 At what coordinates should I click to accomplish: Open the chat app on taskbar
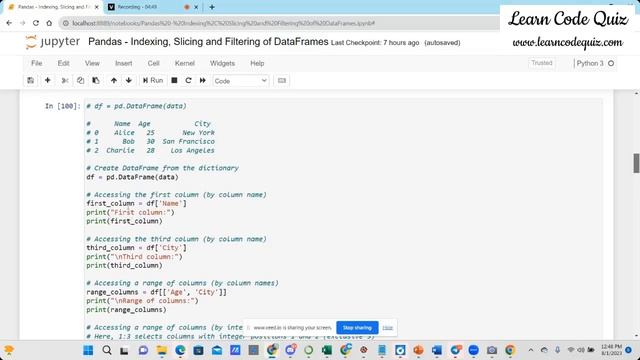click(x=143, y=350)
